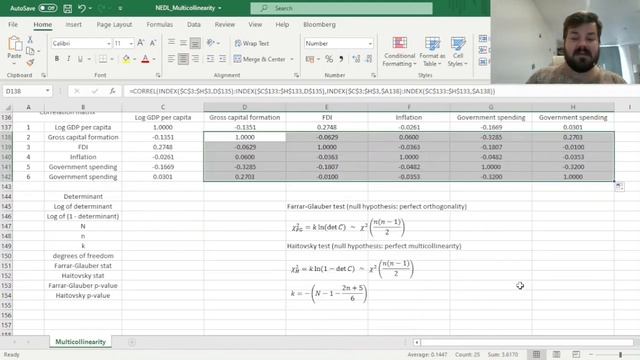Toggle Bottom Align
The image size is (640, 360).
pos(195,42)
